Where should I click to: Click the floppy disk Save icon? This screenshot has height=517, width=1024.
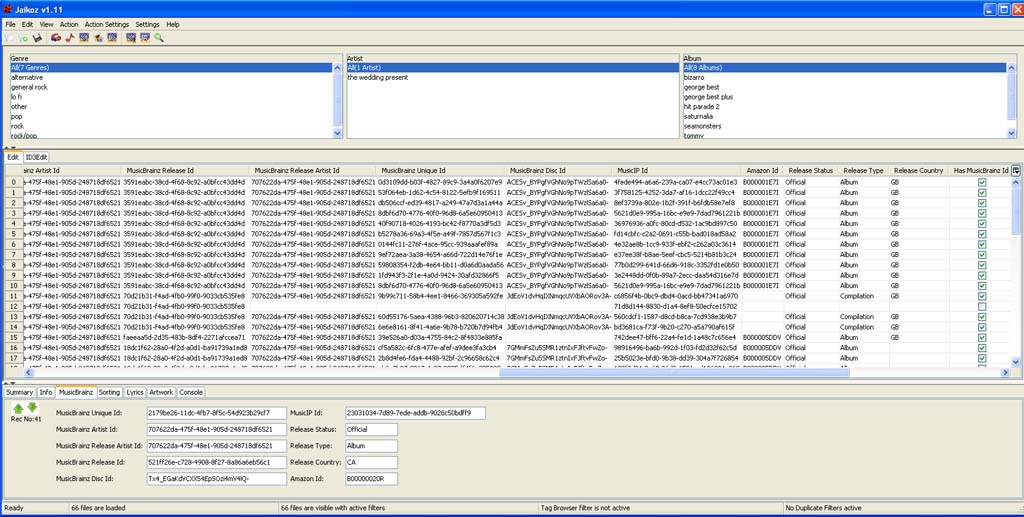(37, 38)
